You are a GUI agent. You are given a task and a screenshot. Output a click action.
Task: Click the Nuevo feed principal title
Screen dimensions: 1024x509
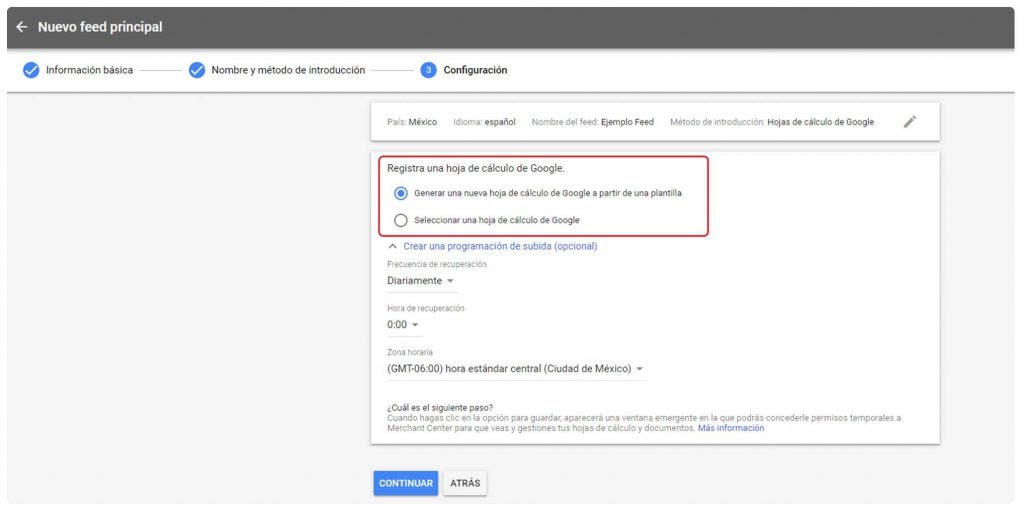(100, 27)
